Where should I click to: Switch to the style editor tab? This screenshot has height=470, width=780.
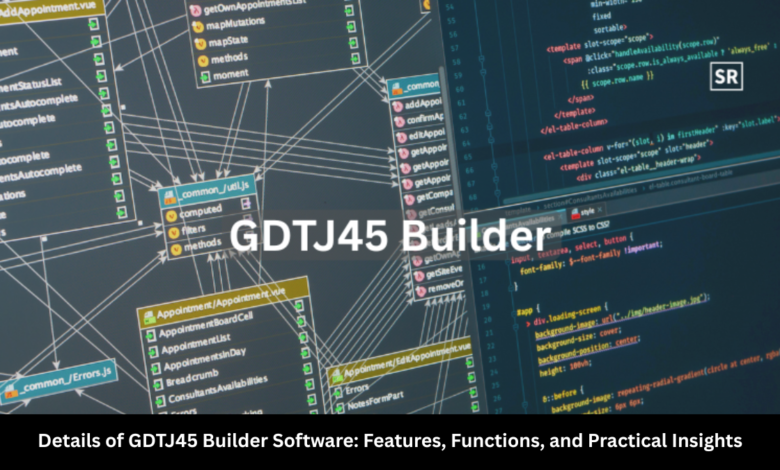(587, 212)
